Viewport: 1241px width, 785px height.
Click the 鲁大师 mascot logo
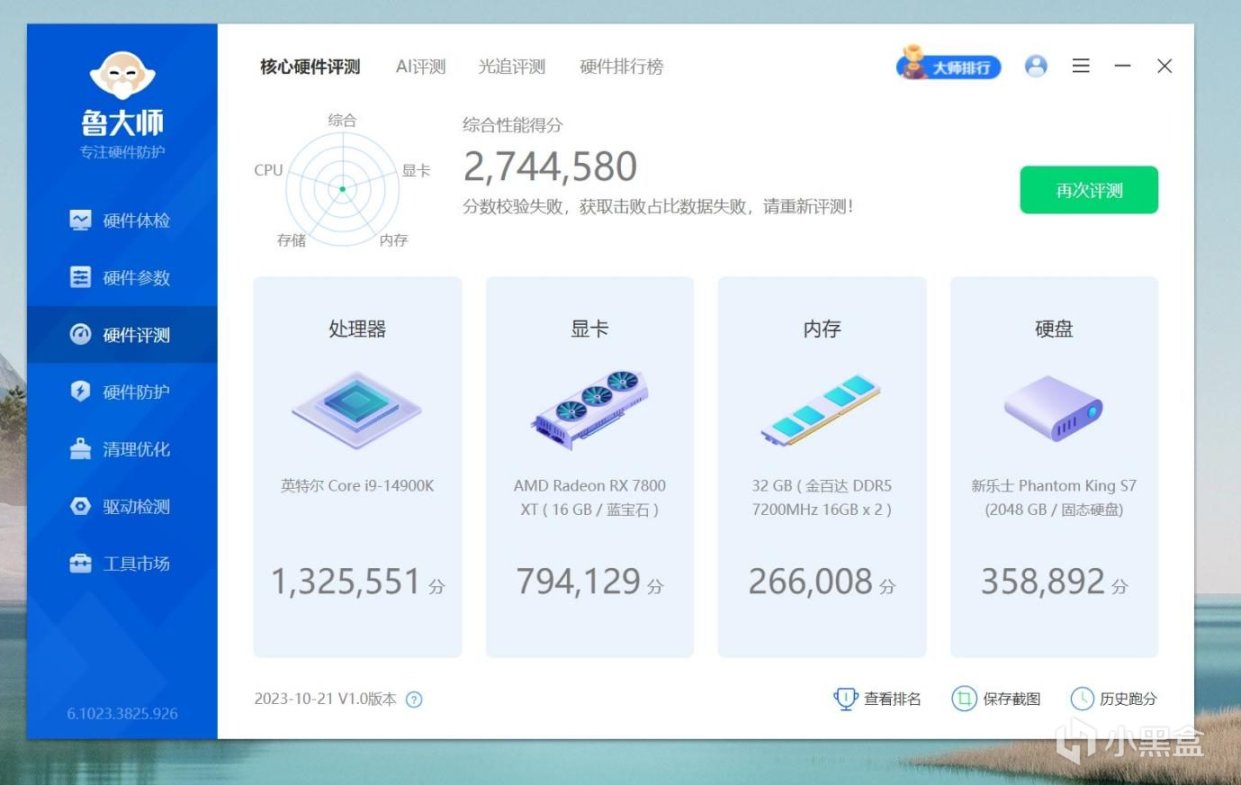coord(122,77)
